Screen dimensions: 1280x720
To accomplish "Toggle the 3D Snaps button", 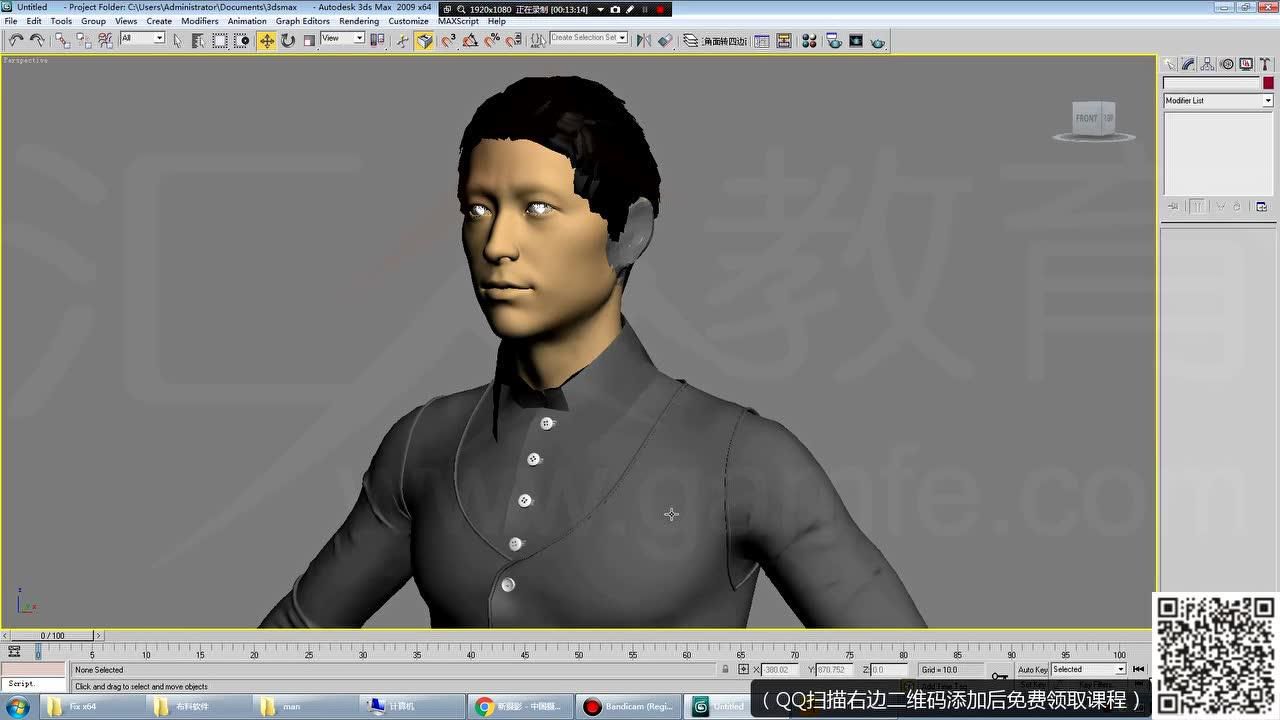I will click(449, 41).
